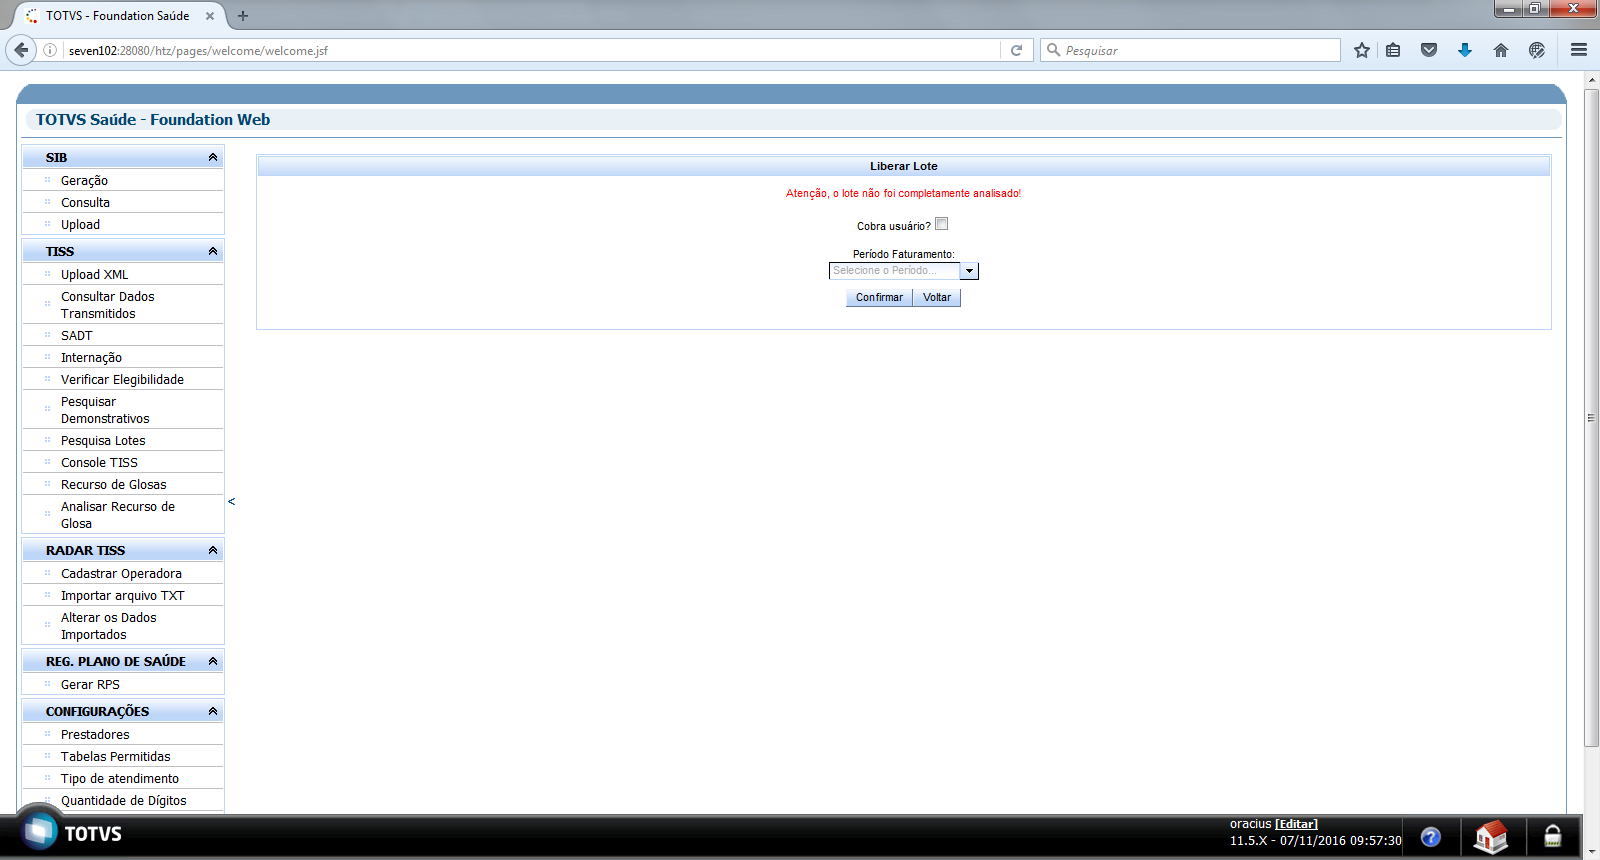This screenshot has width=1600, height=860.
Task: Open a new browser tab
Action: tap(243, 16)
